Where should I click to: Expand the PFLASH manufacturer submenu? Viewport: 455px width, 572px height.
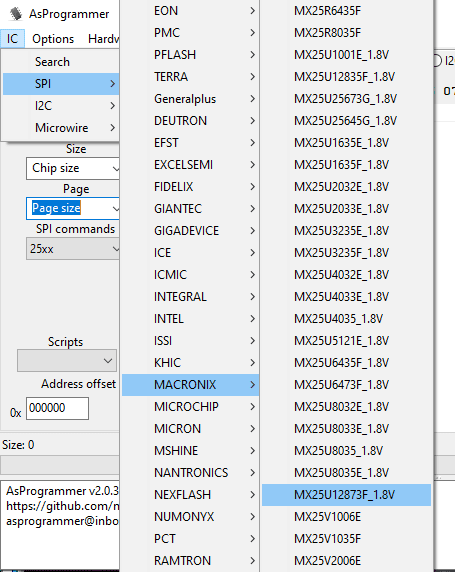coord(190,55)
